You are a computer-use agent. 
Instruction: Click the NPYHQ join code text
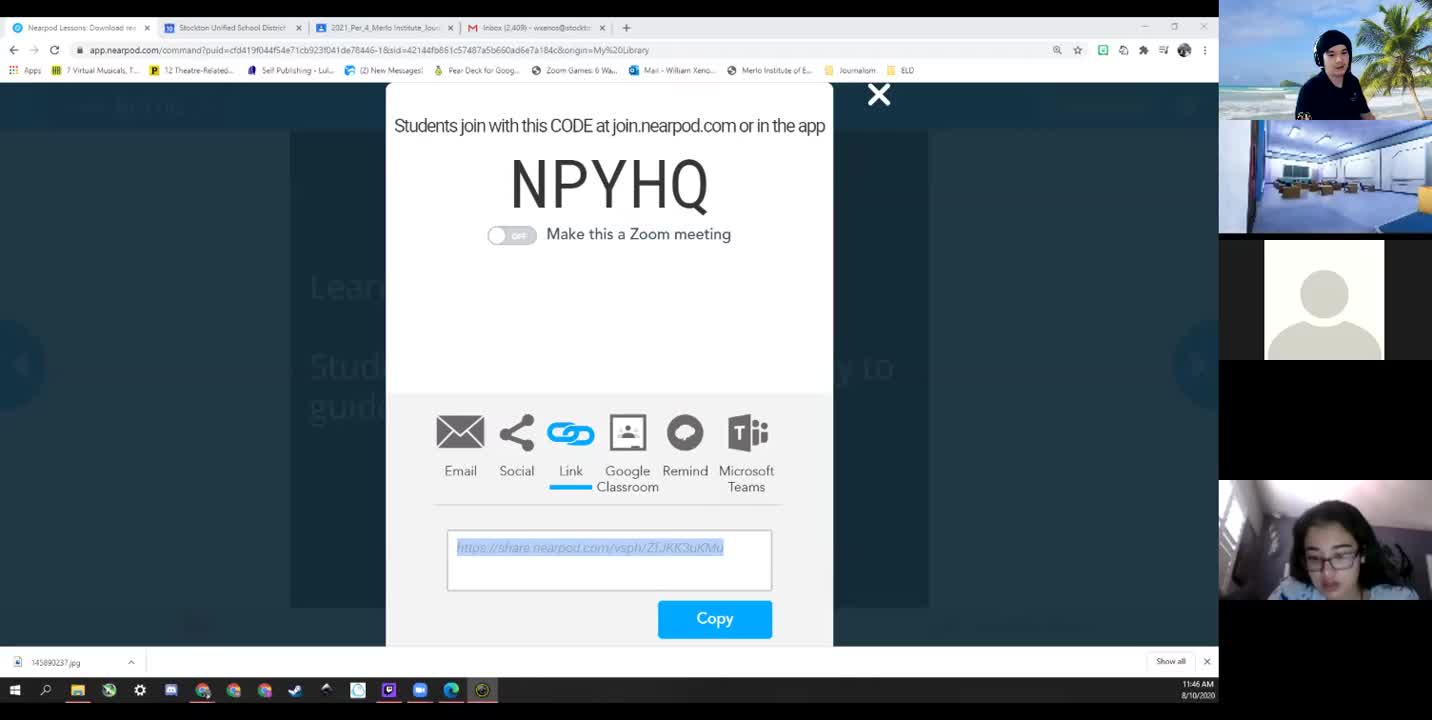(609, 186)
